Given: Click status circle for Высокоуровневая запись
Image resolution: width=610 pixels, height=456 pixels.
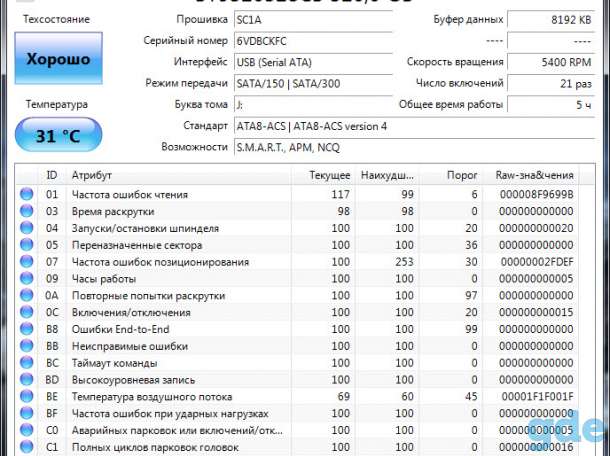Looking at the screenshot, I should (26, 379).
